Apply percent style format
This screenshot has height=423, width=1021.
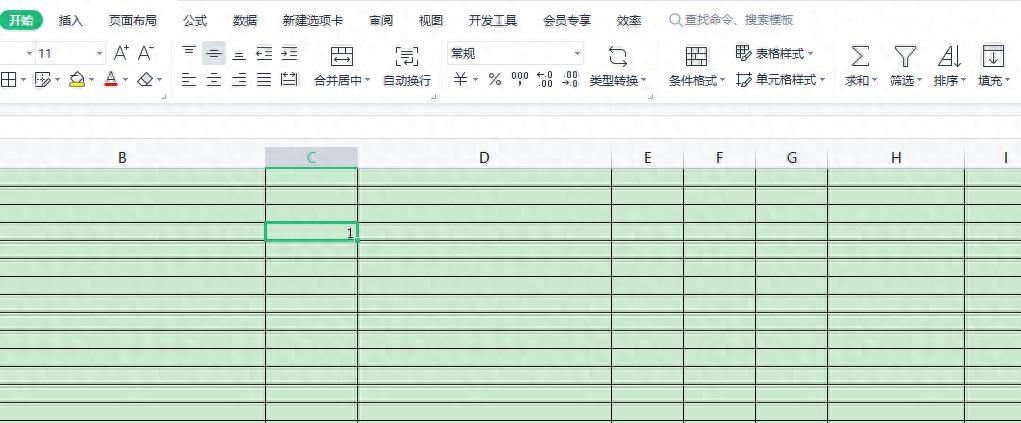495,79
